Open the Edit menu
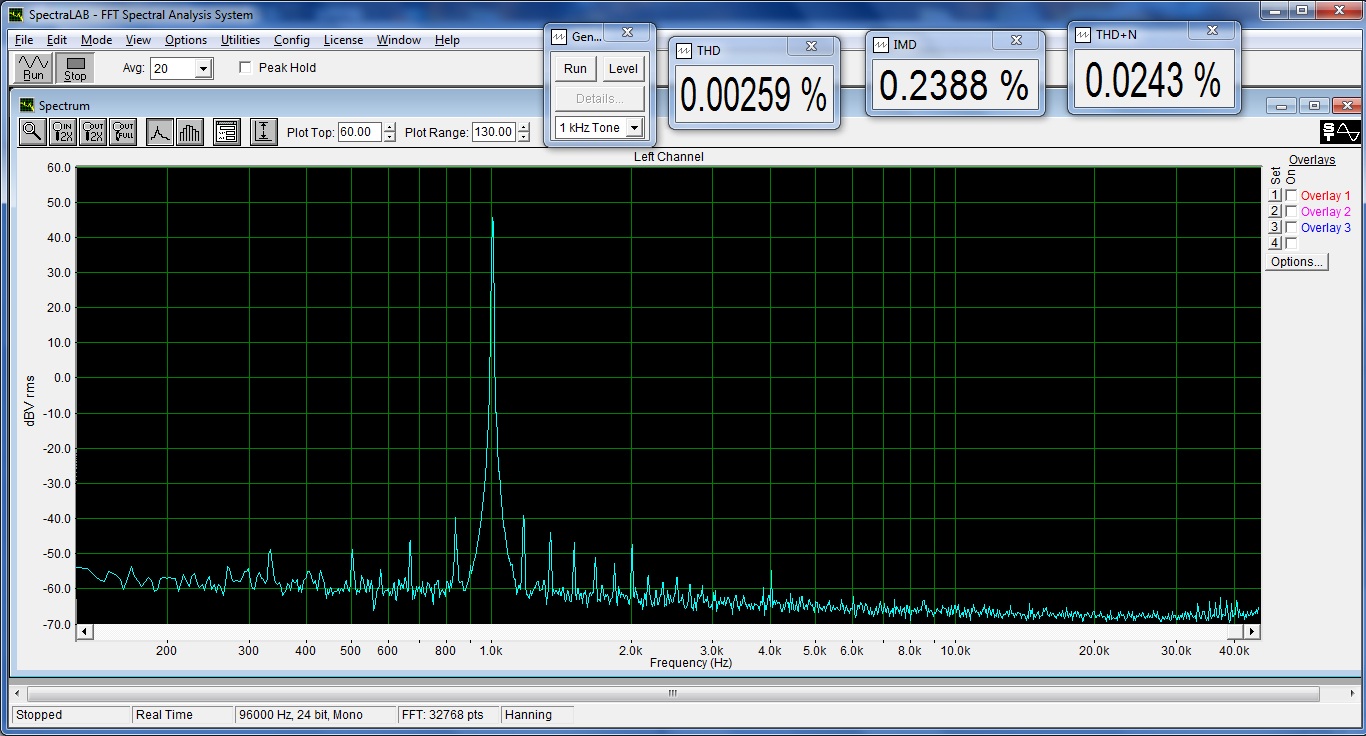1366x736 pixels. coord(57,40)
